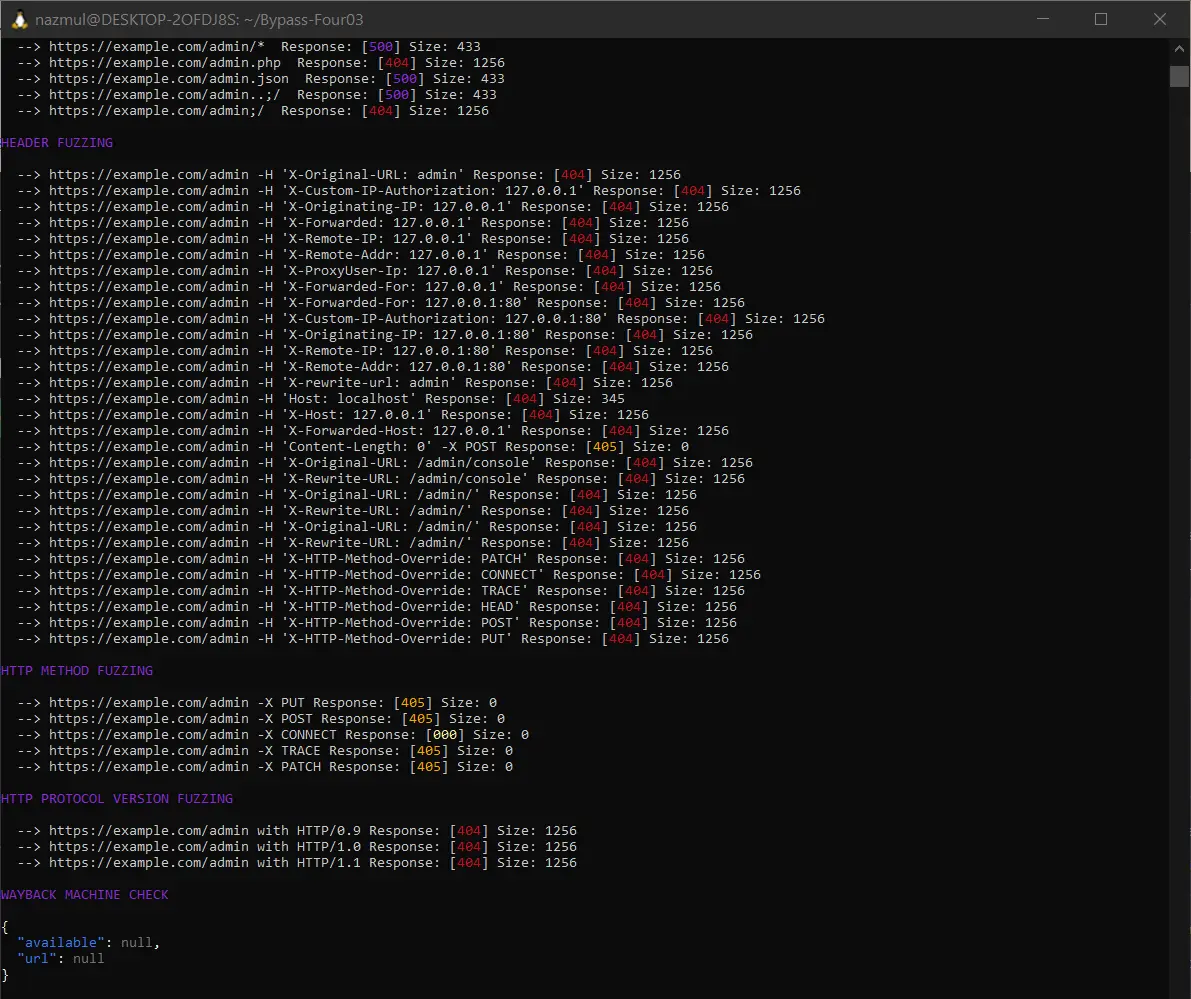Click the 'X-Forwarded-Host: 127.0.0.1' header line
Viewport: 1191px width, 999px height.
373,431
